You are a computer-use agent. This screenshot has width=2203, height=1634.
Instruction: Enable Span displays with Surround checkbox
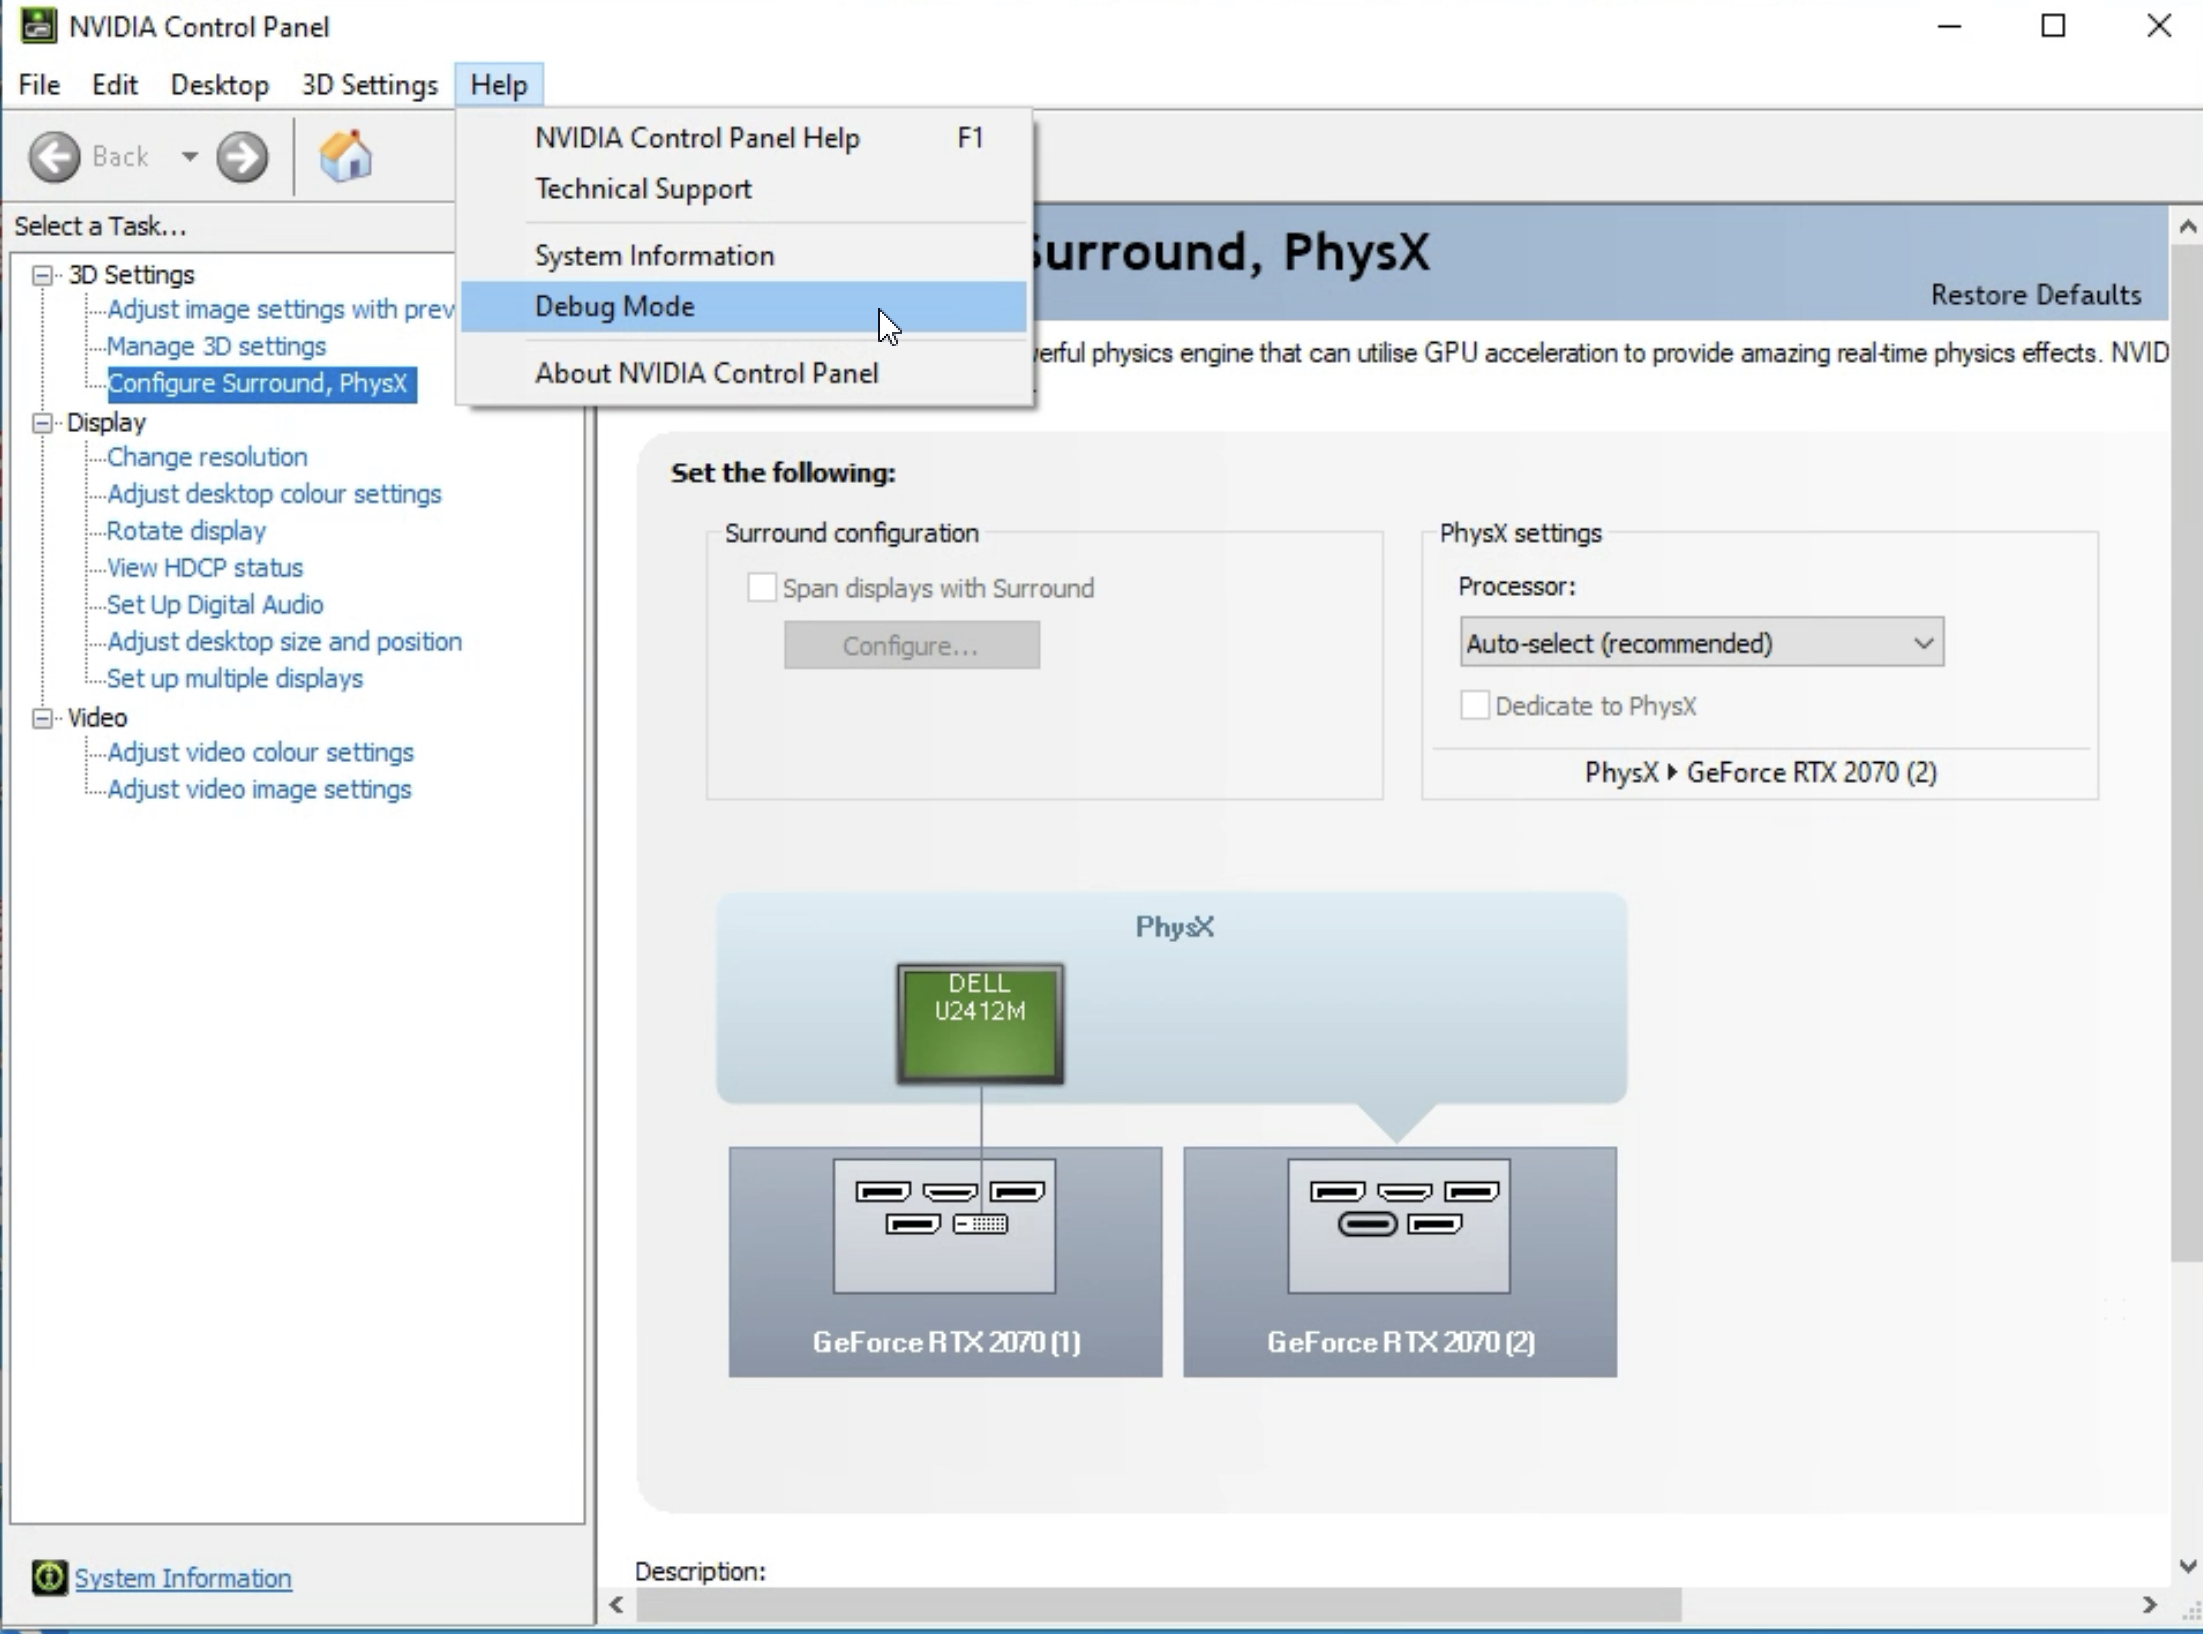pyautogui.click(x=762, y=588)
